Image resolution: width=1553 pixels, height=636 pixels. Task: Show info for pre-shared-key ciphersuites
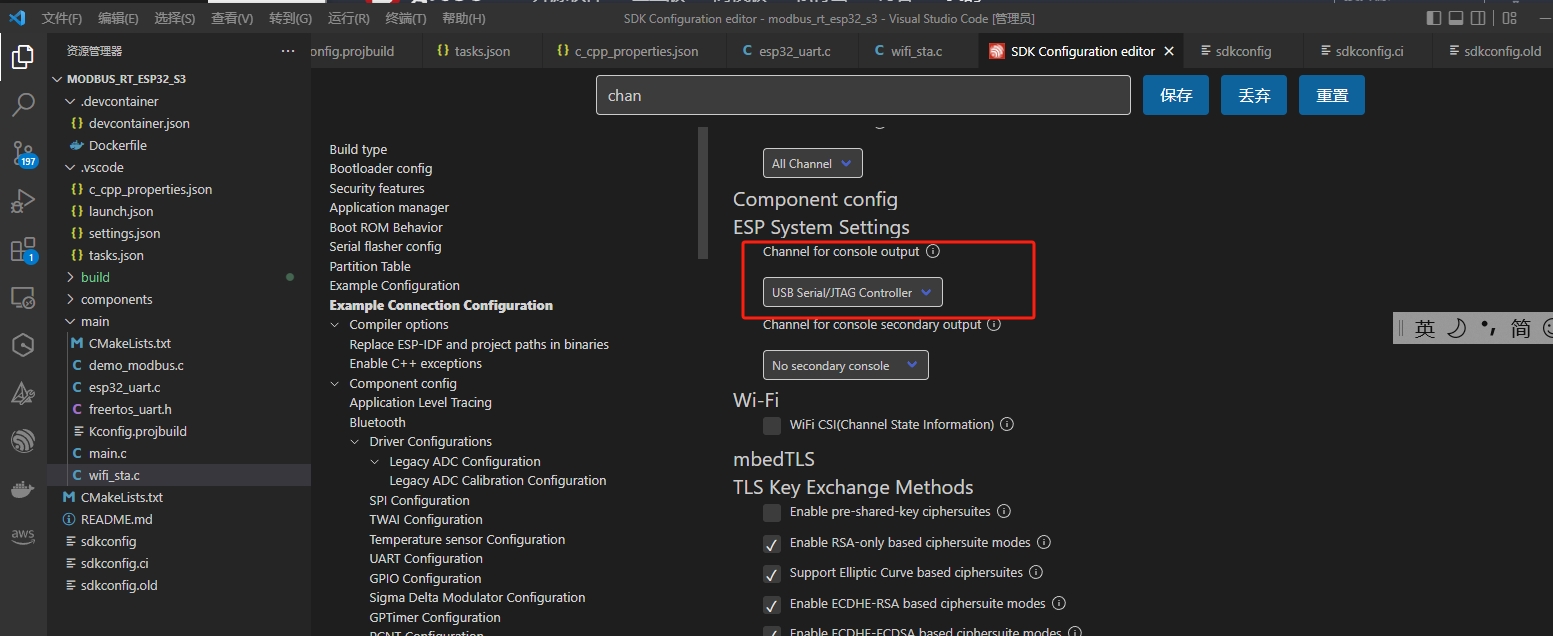point(1004,512)
